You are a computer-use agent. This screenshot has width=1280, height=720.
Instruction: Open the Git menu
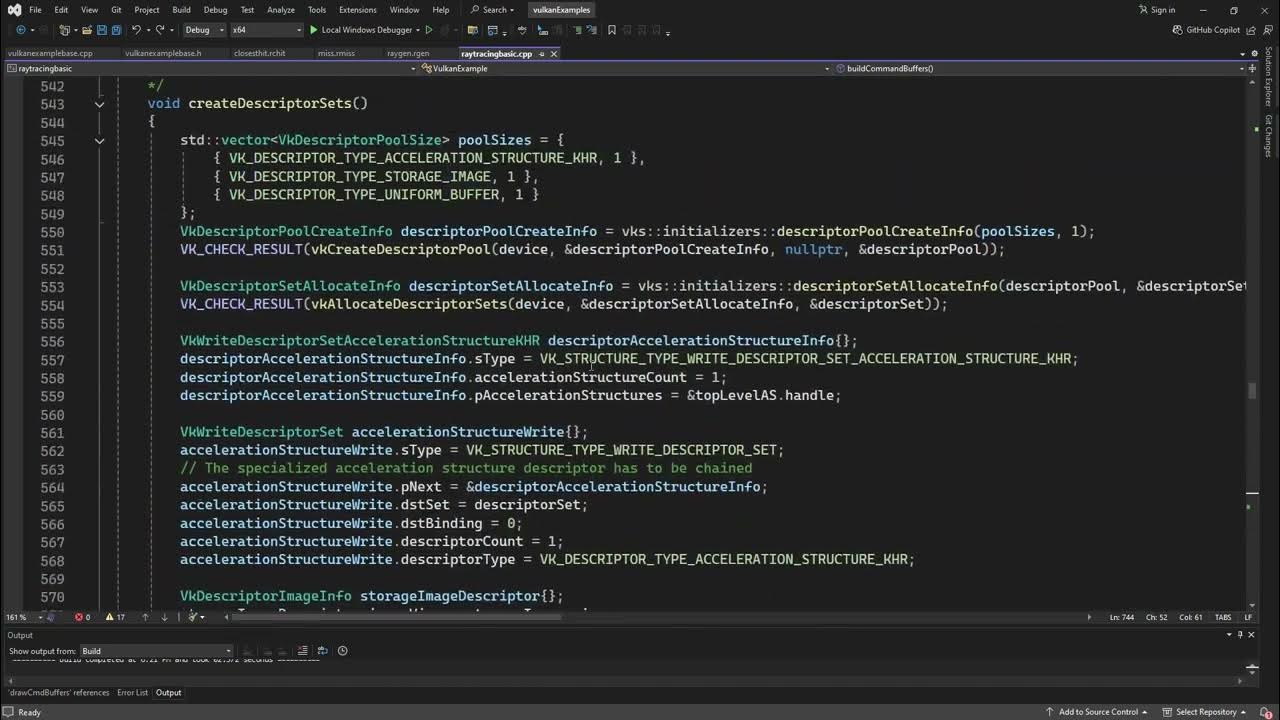point(117,9)
